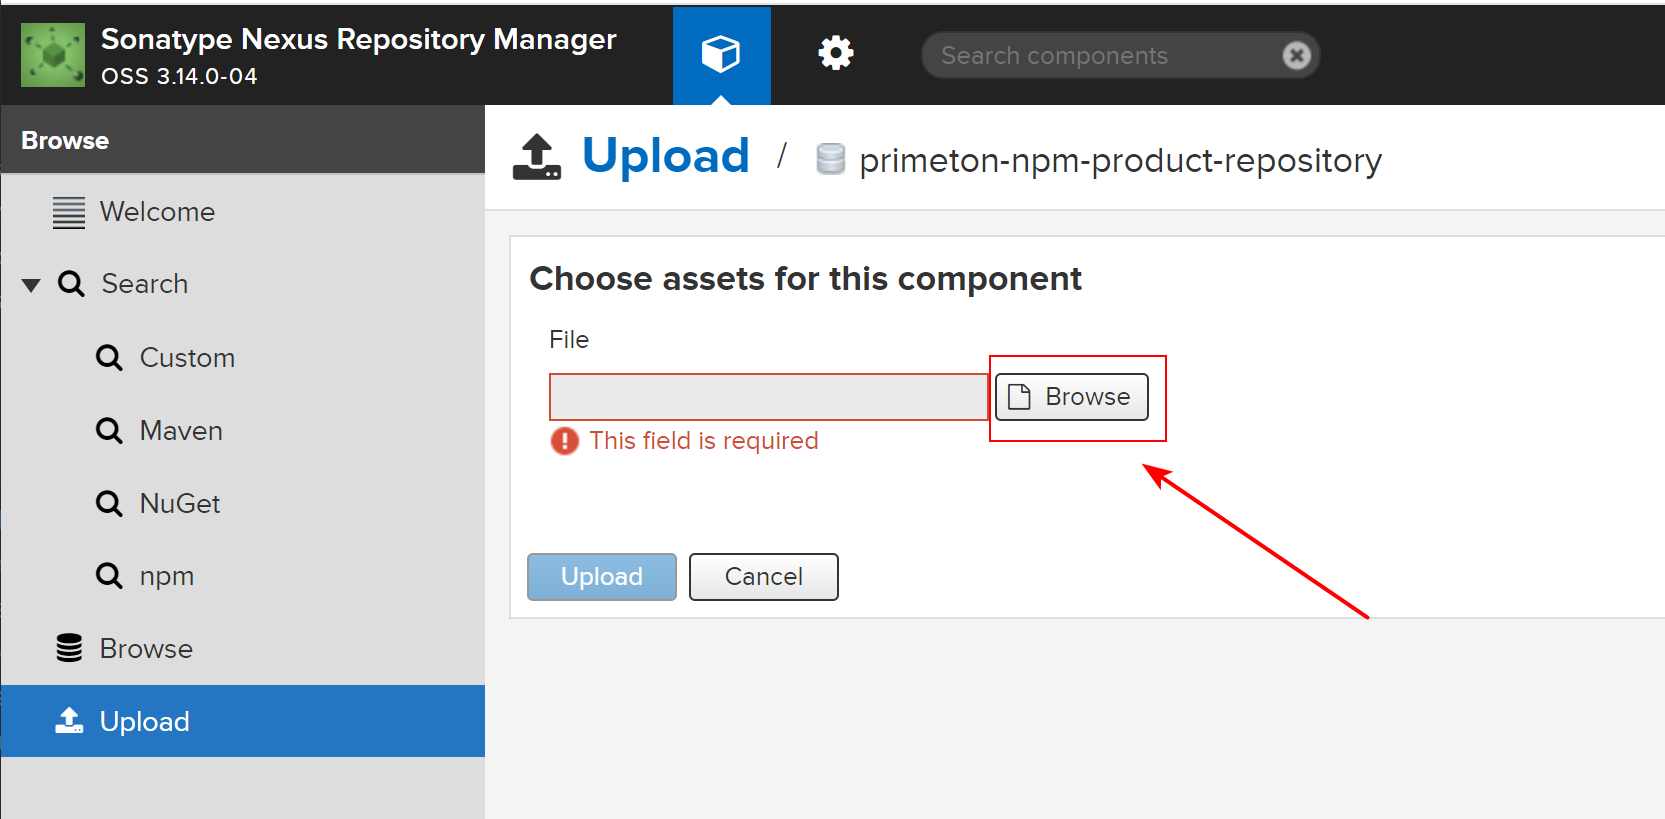Click the Upload breadcrumb heading
Image resolution: width=1665 pixels, height=819 pixels.
(665, 156)
